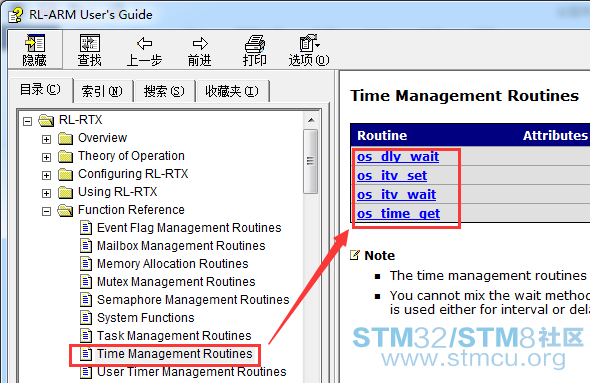The width and height of the screenshot is (590, 383).
Task: Select the RL-RTX root label
Action: point(81,120)
